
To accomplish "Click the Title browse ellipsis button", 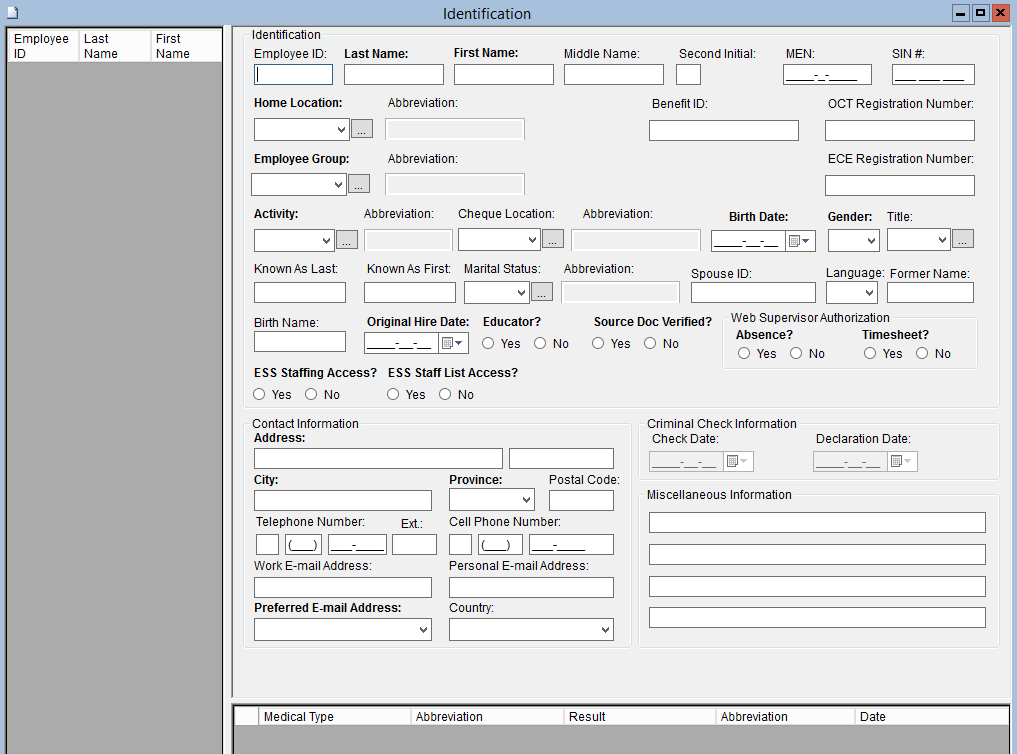I will (962, 239).
